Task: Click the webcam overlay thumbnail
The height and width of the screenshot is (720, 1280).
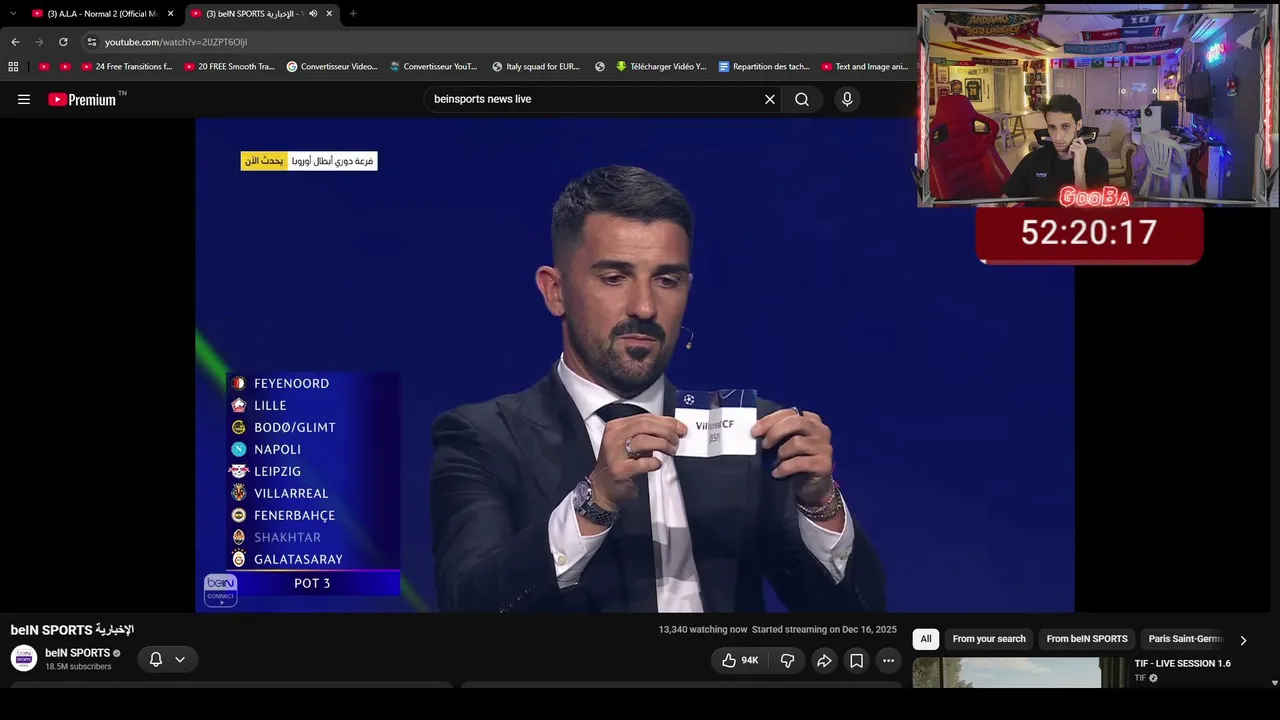Action: coord(1097,105)
